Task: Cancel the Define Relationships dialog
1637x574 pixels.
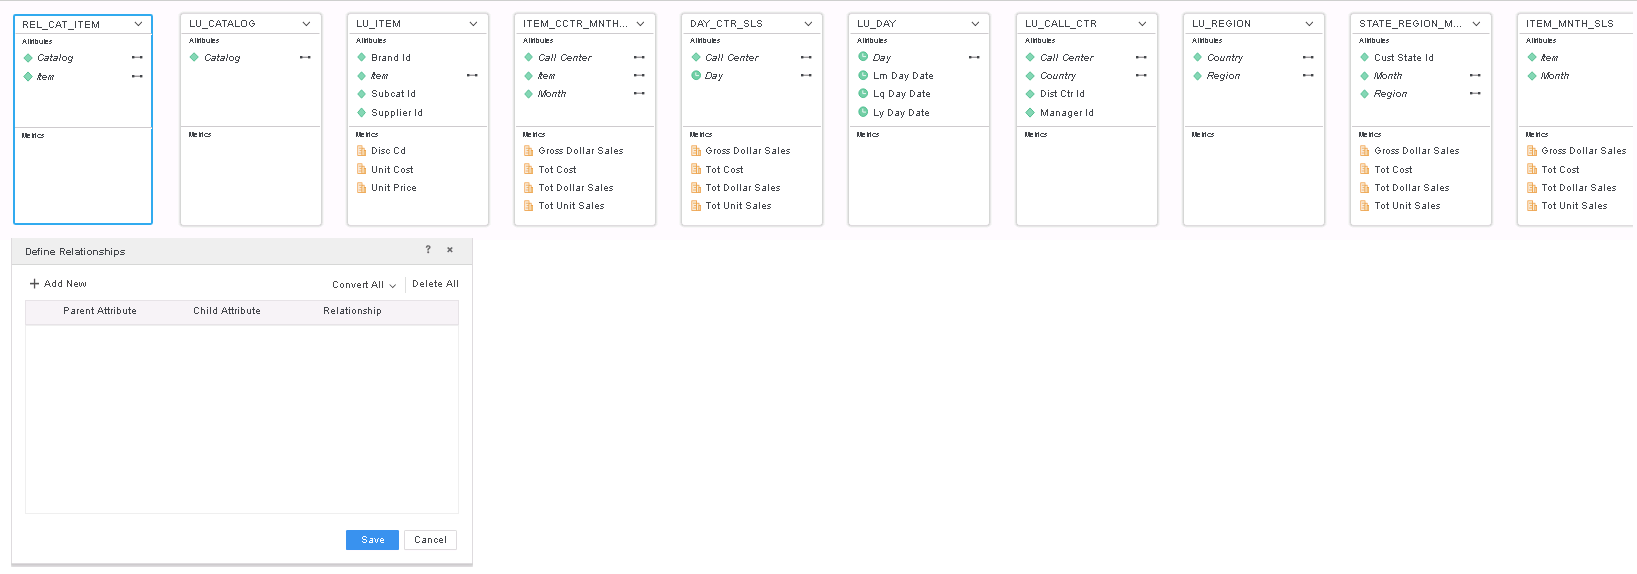Action: tap(430, 540)
